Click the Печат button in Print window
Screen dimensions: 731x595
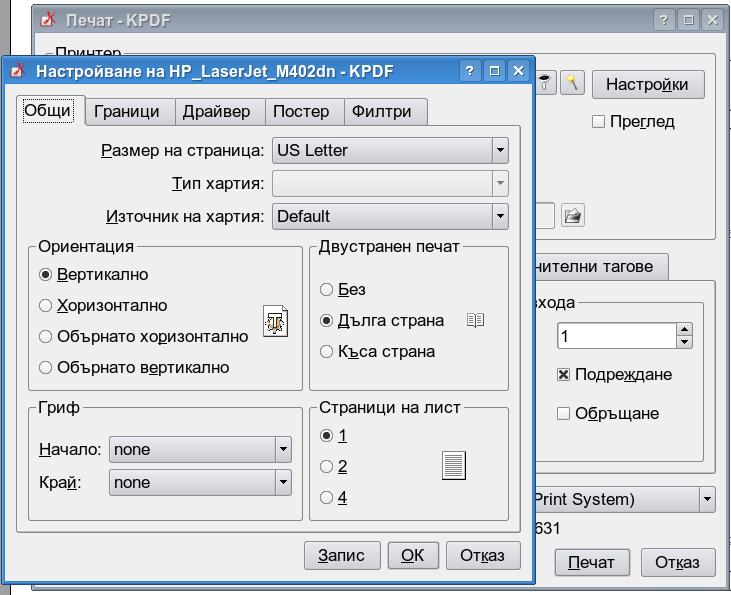point(592,562)
